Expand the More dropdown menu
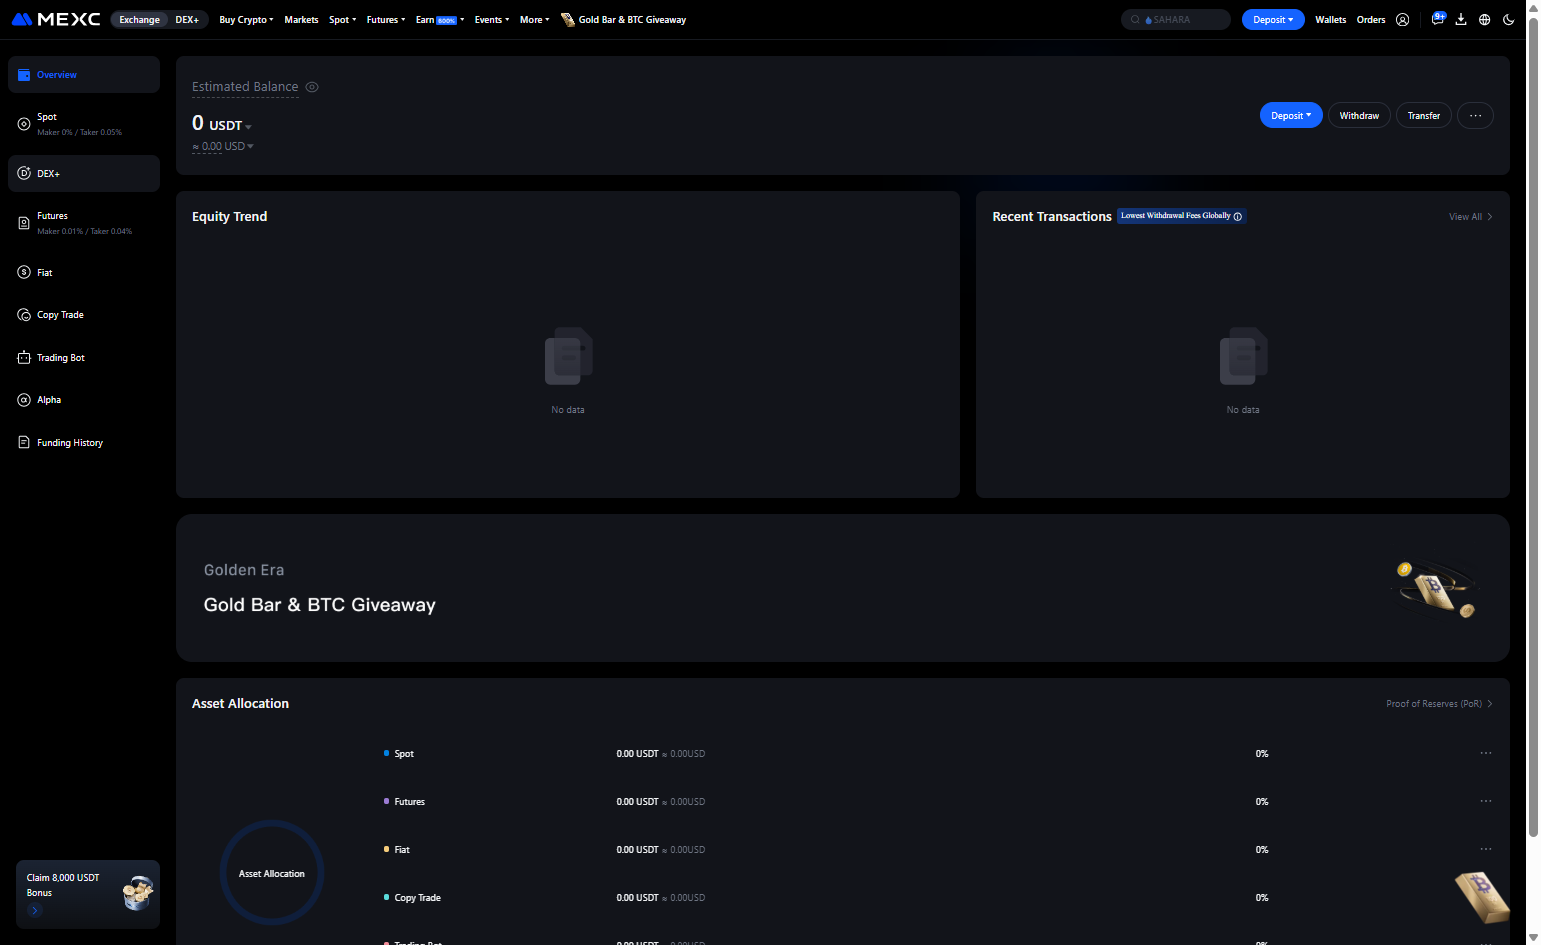 (534, 19)
